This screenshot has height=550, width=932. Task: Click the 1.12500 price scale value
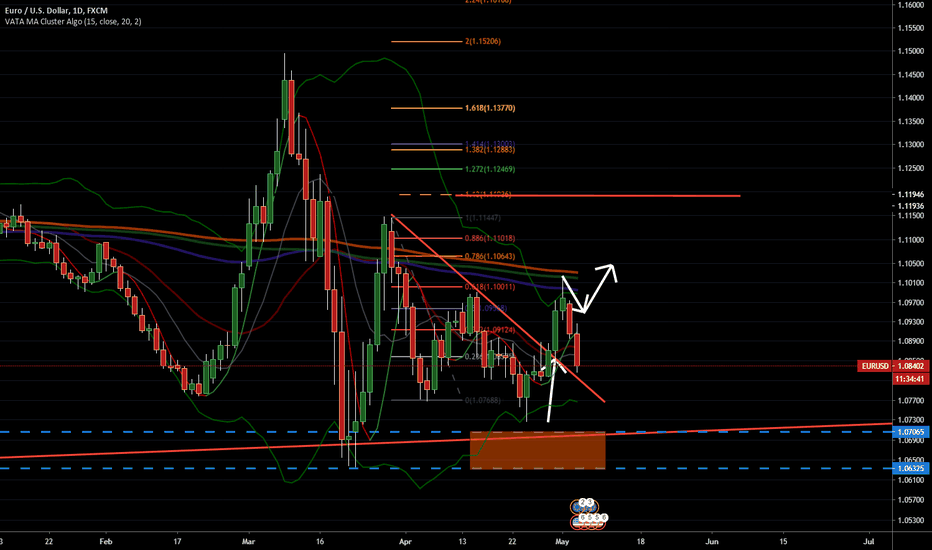coord(911,168)
